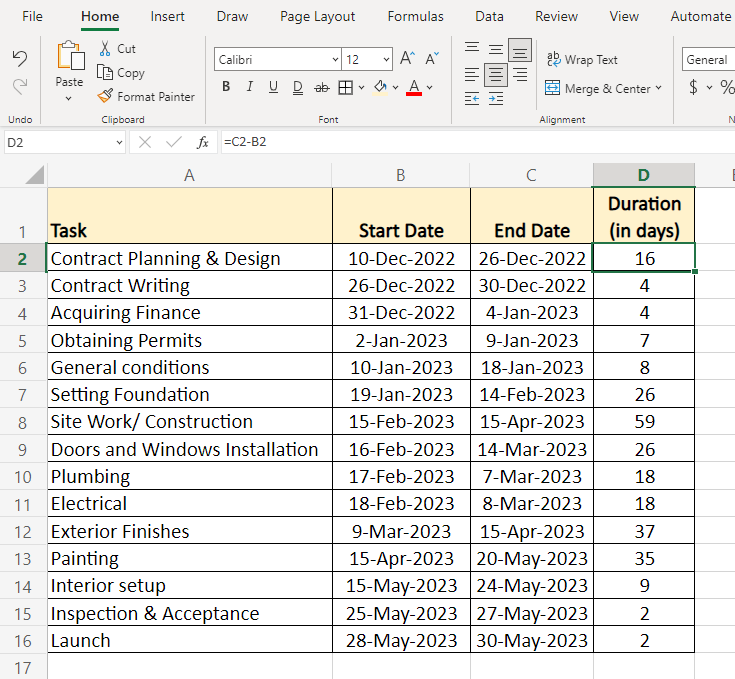Screen dimensions: 735x679
Task: Expand the font size 12 dropdown
Action: pos(384,60)
